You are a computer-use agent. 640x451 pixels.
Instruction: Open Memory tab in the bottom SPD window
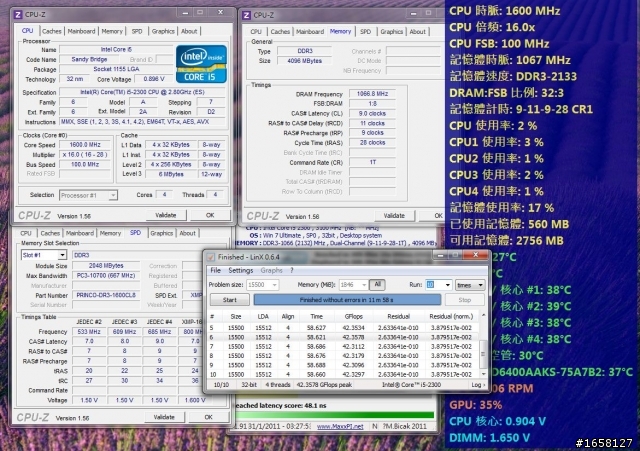[110, 233]
